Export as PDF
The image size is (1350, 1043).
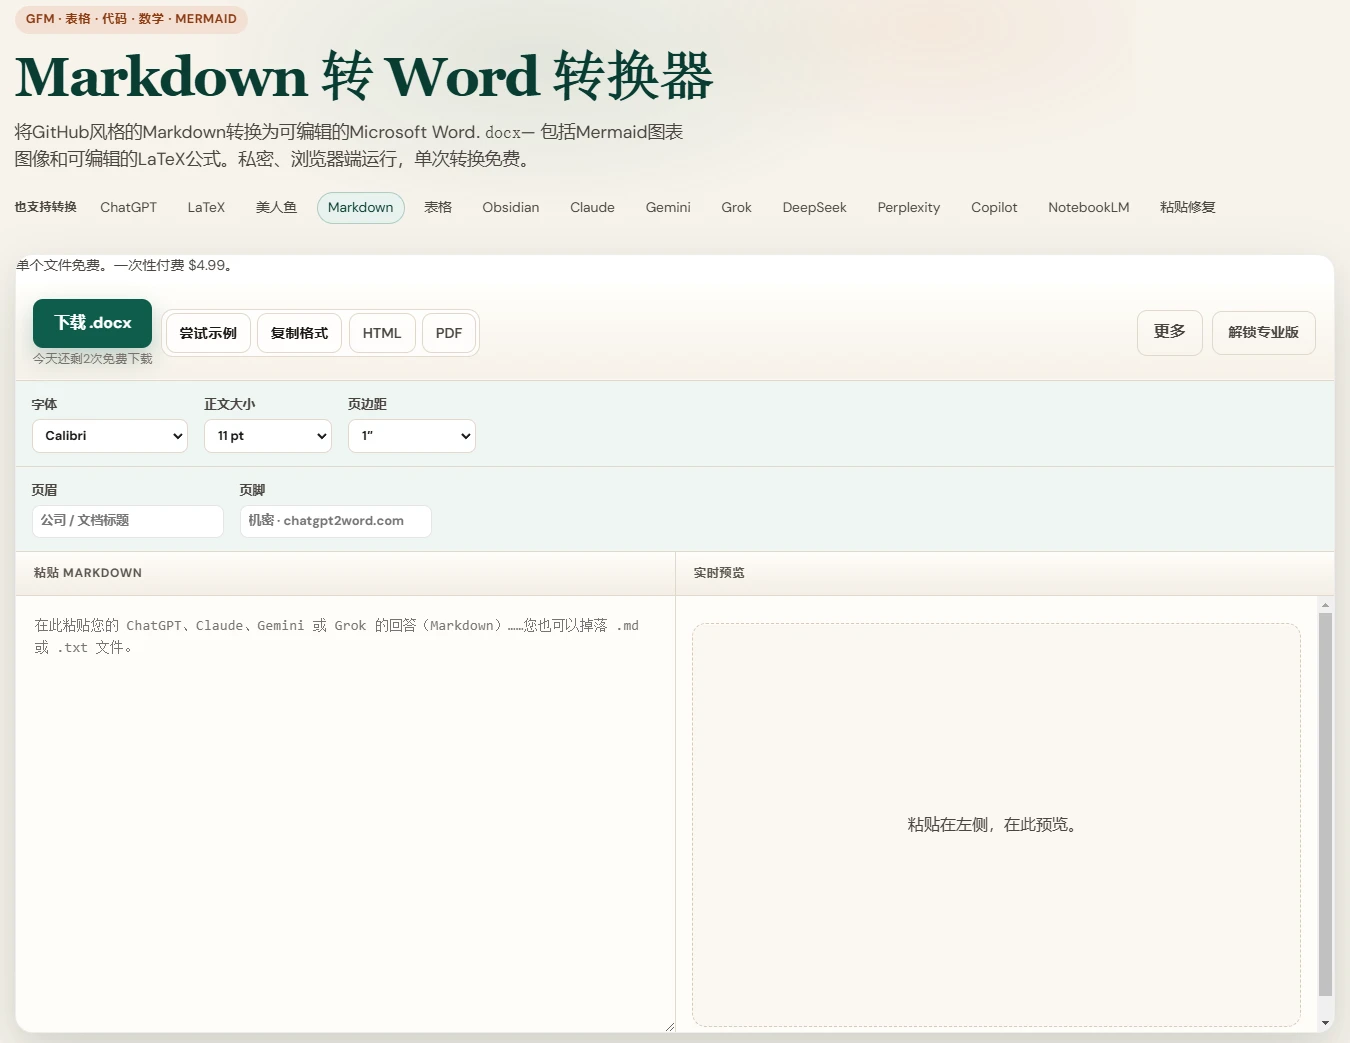(x=449, y=333)
